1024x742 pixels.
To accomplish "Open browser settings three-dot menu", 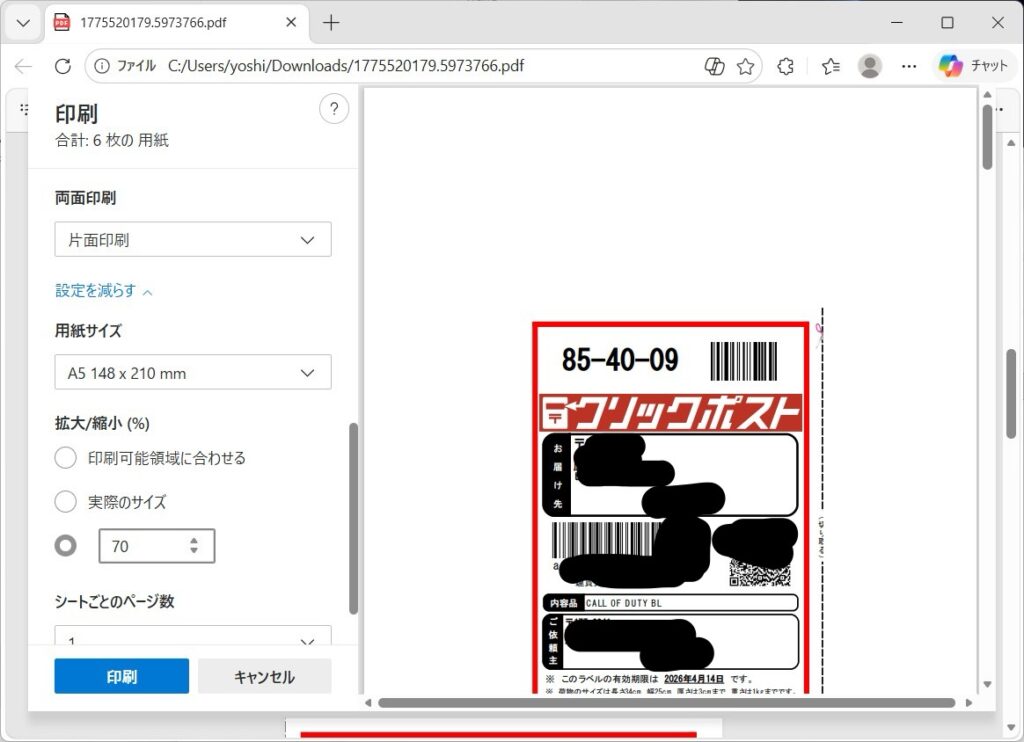I will pyautogui.click(x=909, y=66).
